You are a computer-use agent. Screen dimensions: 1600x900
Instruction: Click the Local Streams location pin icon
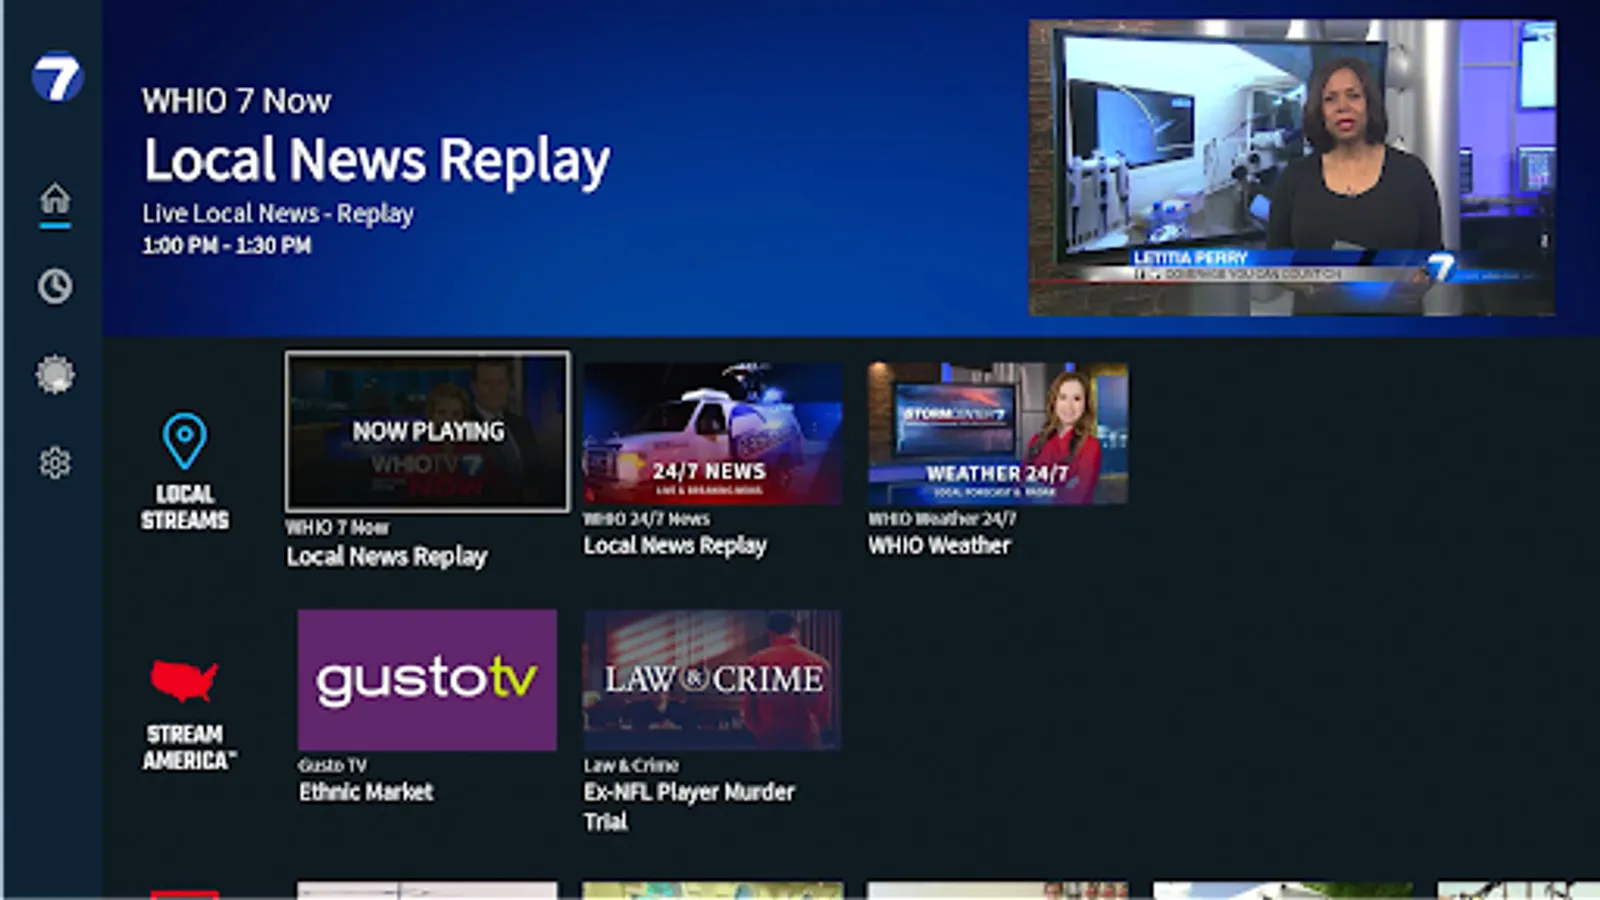click(x=185, y=441)
